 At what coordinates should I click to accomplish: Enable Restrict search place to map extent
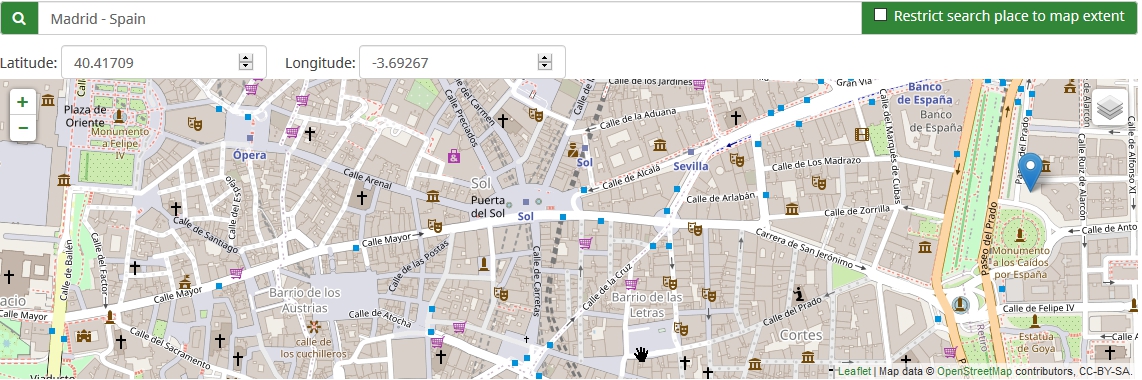click(881, 15)
